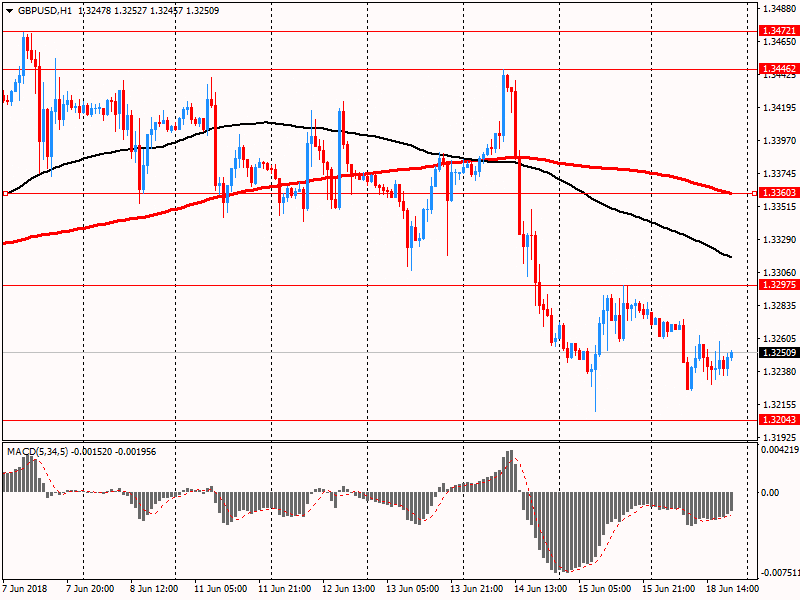Click the 11 Jun 05:00 time label
This screenshot has height=600, width=800.
[x=220, y=589]
